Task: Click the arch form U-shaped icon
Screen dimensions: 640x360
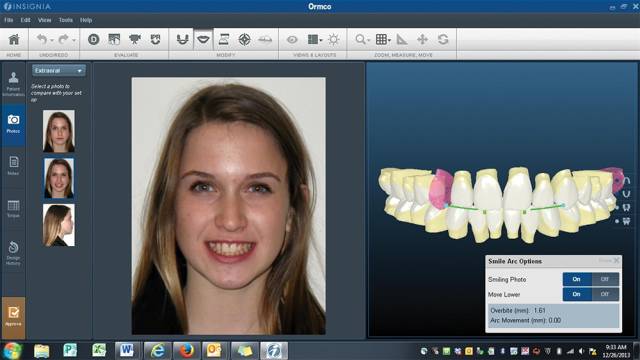Action: pos(182,39)
